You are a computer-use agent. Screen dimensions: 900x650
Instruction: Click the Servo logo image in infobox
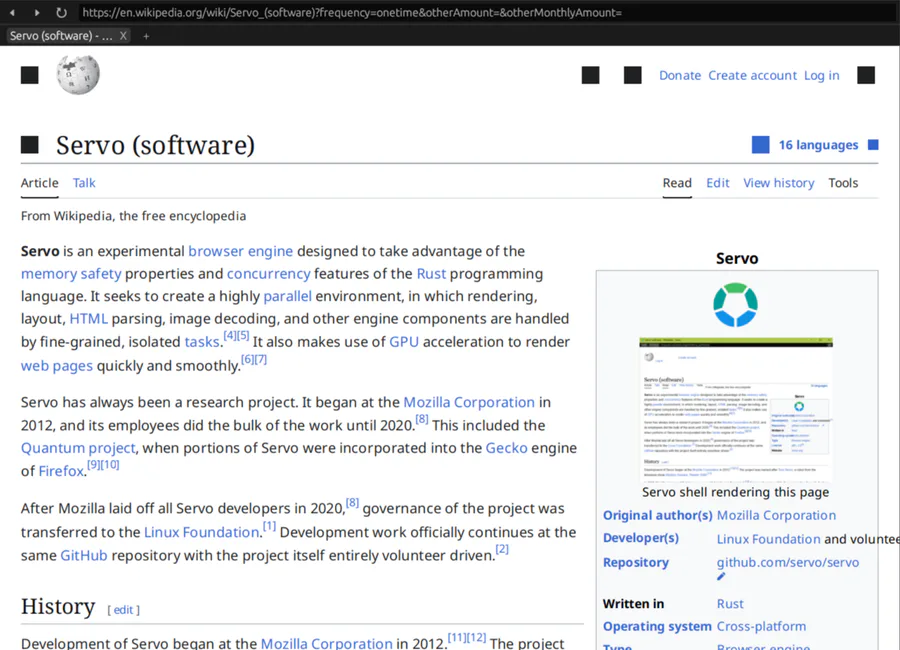[735, 304]
